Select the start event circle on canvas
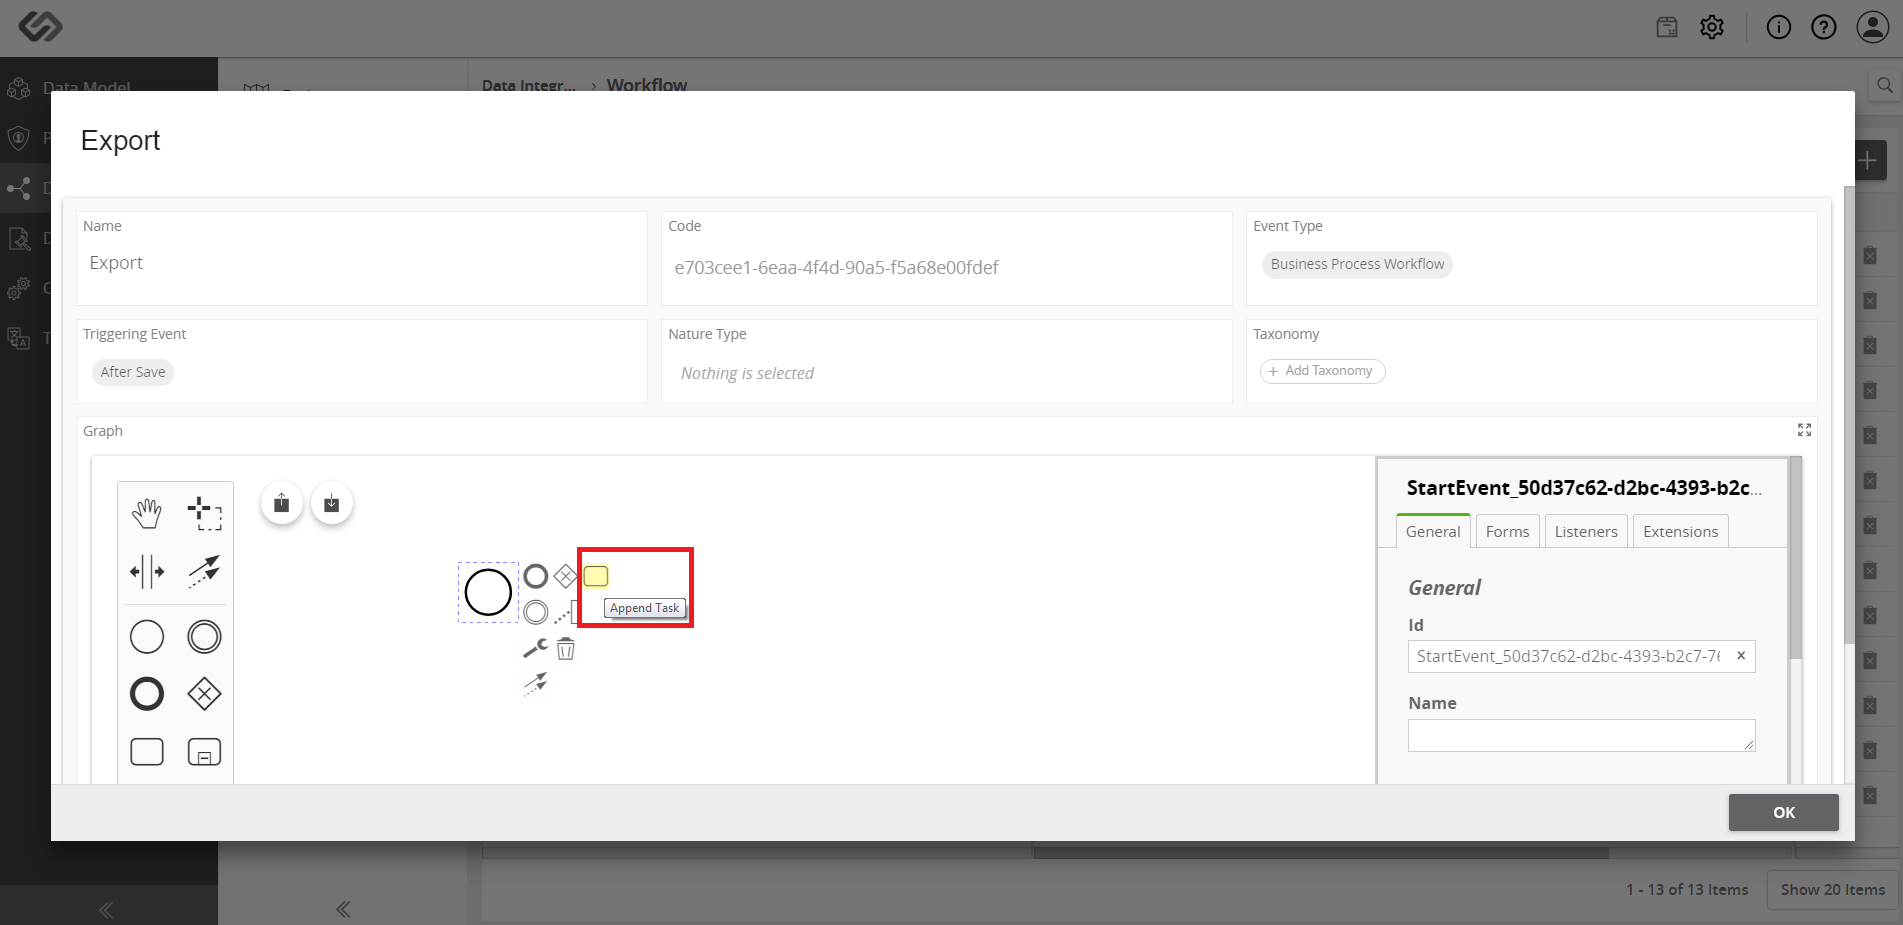The image size is (1903, 925). click(x=488, y=592)
